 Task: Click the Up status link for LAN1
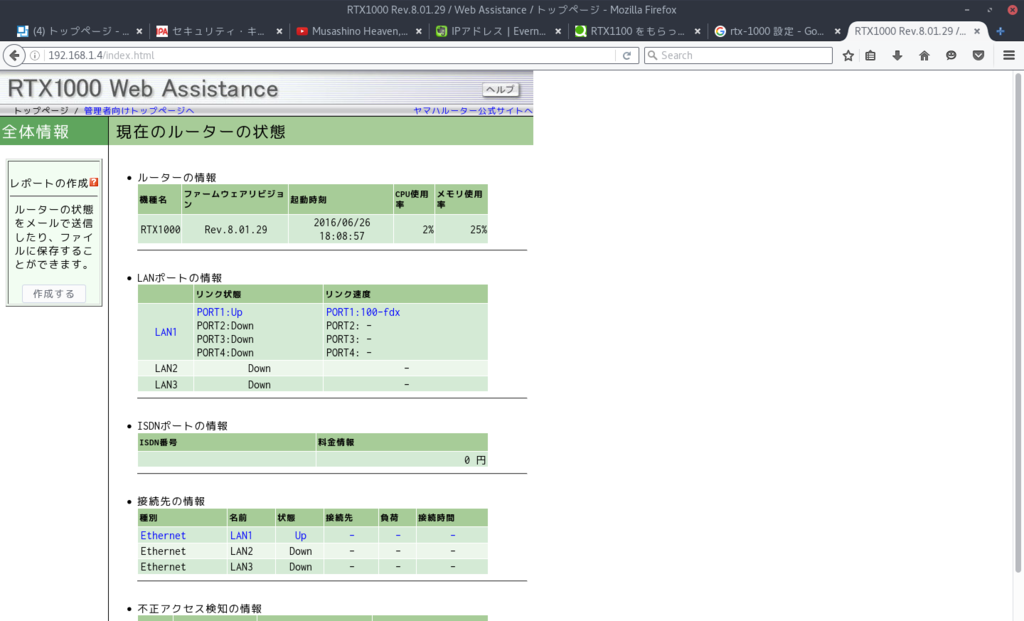coord(300,535)
